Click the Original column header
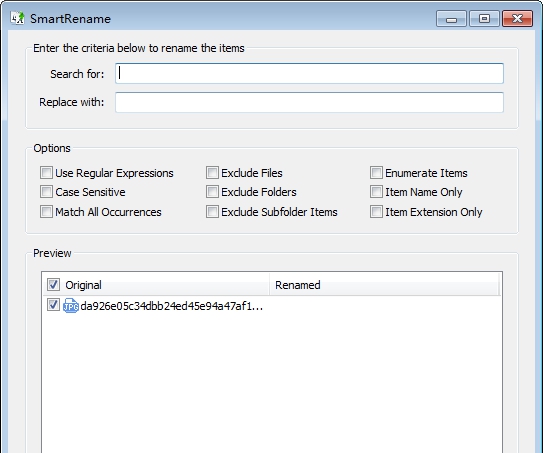The height and width of the screenshot is (453, 543). coord(156,285)
